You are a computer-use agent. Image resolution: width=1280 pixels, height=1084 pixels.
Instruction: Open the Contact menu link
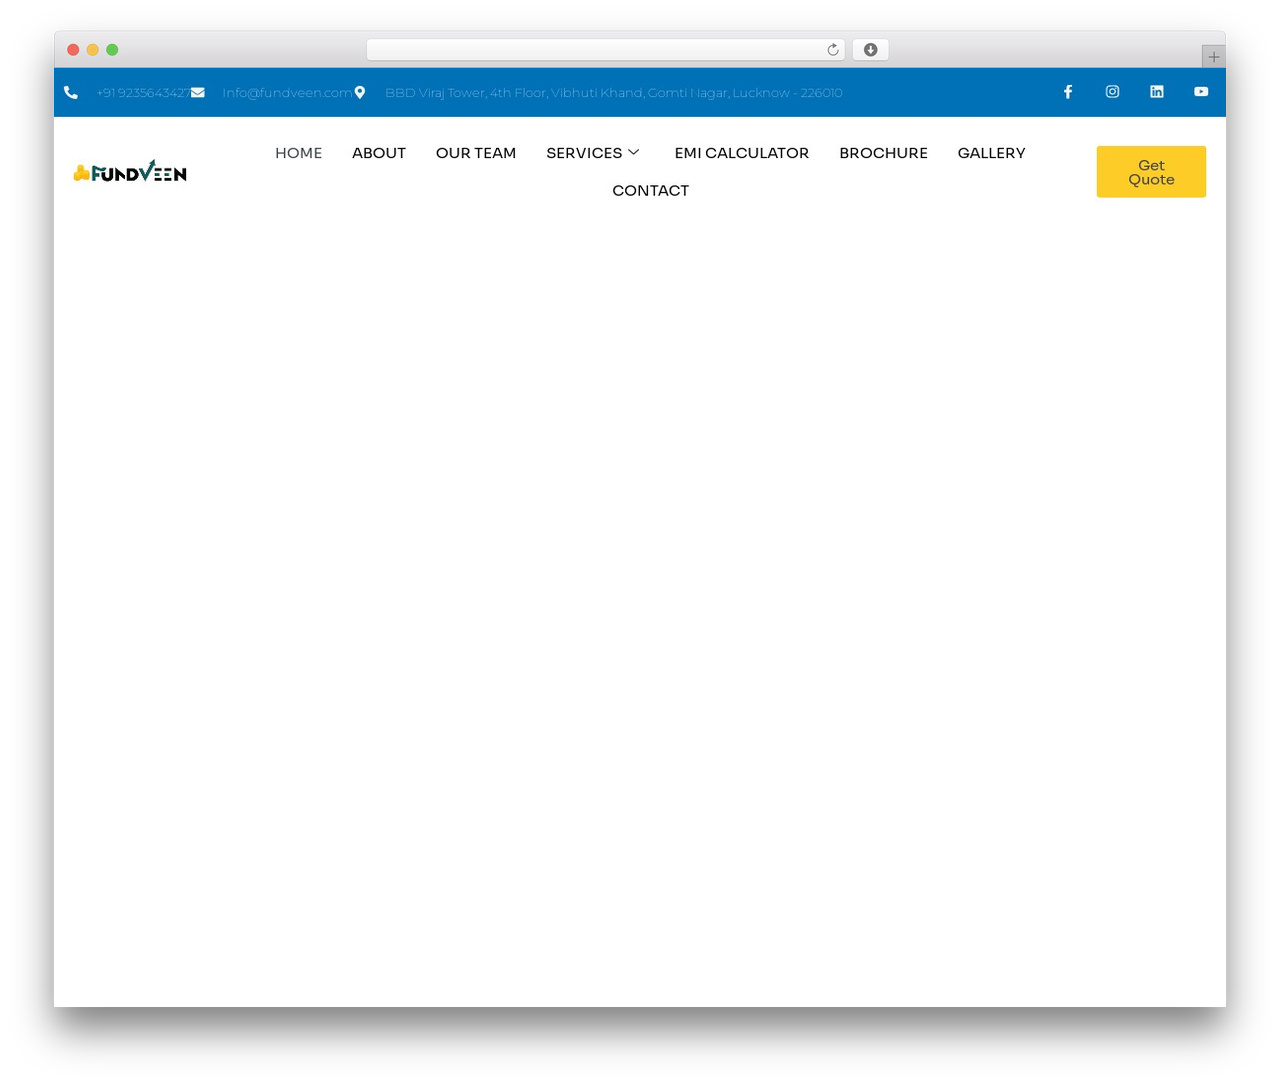(x=651, y=191)
